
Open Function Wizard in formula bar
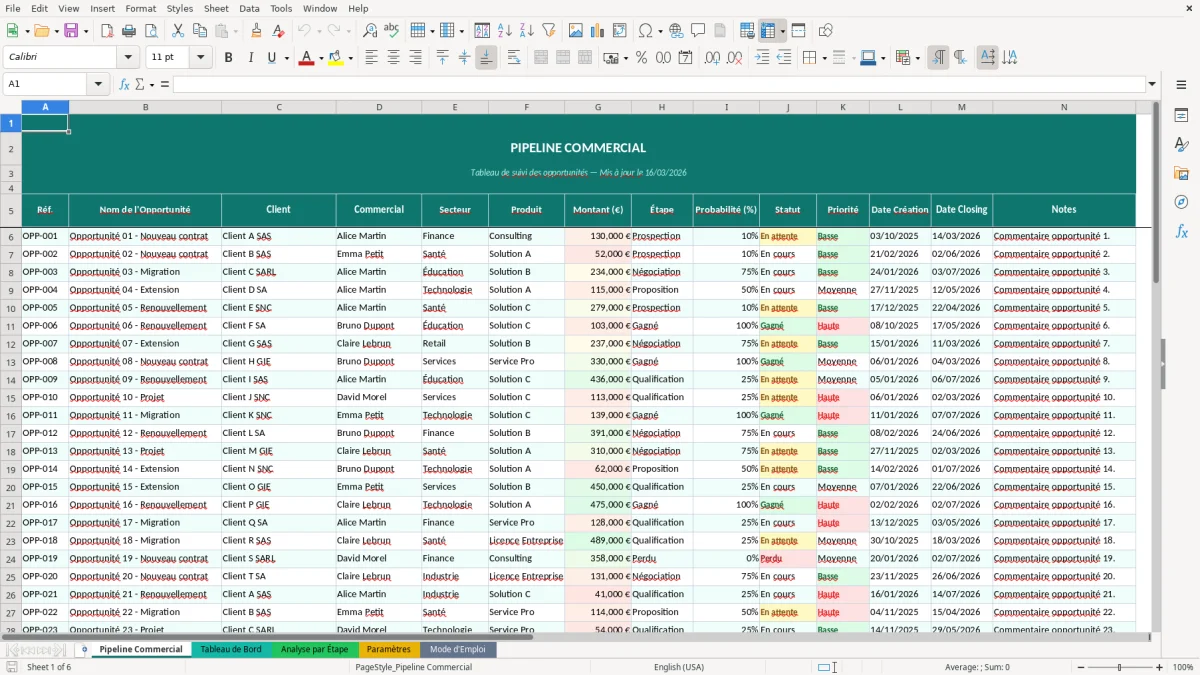(124, 84)
